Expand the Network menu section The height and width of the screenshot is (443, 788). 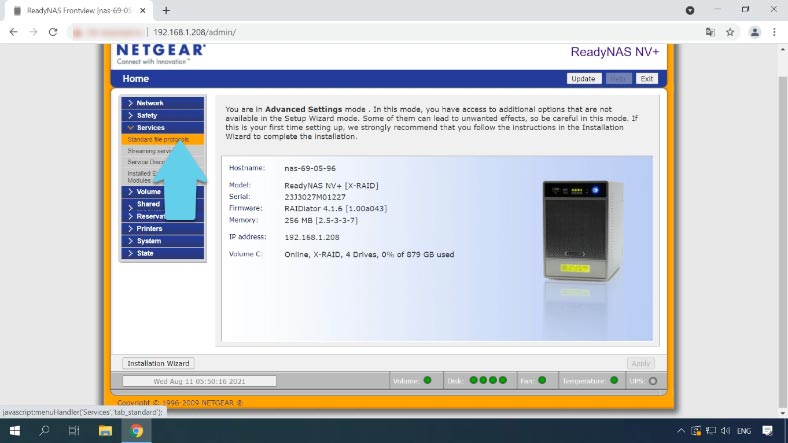pyautogui.click(x=163, y=103)
